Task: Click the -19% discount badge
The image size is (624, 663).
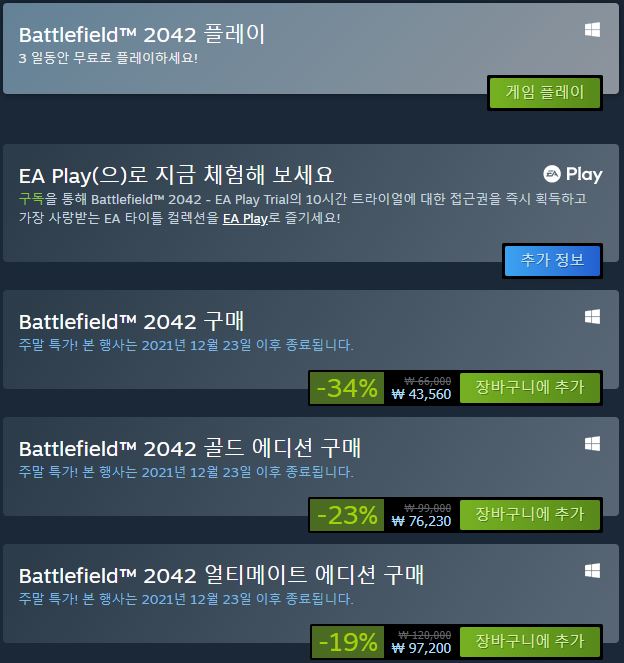Action: pyautogui.click(x=348, y=642)
